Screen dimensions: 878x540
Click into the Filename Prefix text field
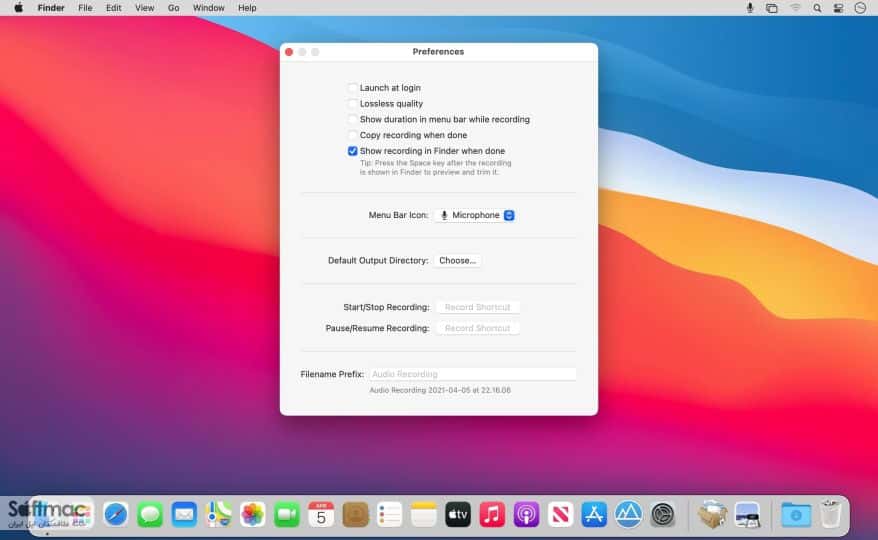(472, 374)
